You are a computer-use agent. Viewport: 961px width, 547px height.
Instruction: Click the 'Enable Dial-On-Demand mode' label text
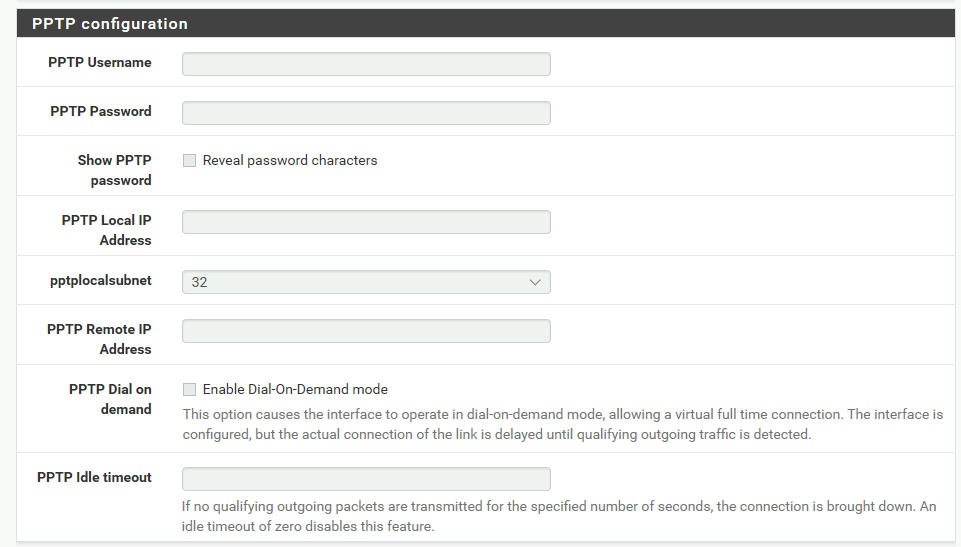tap(295, 390)
